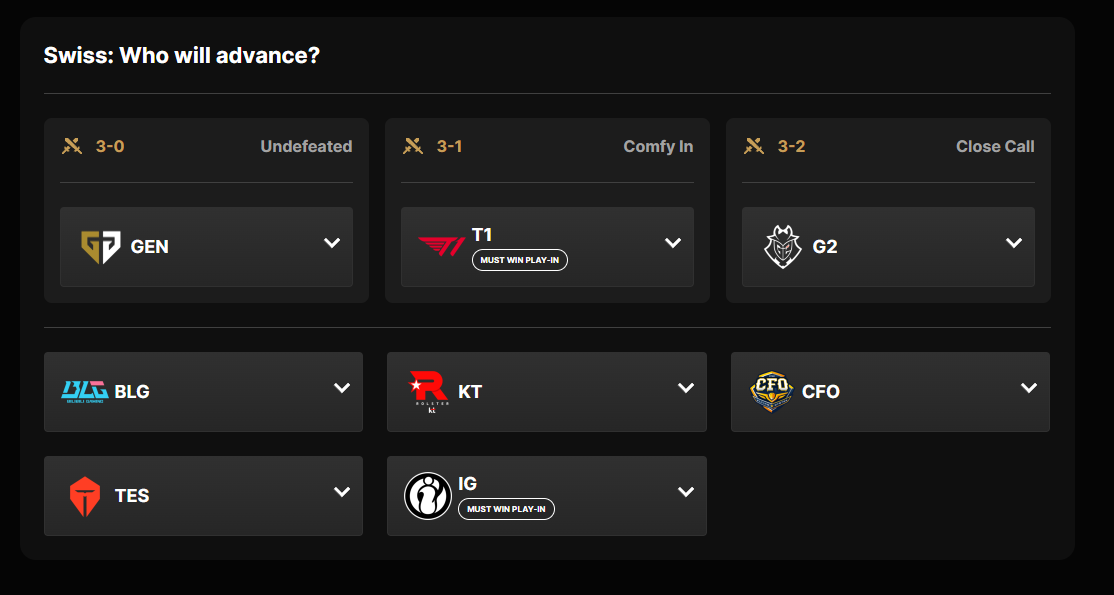1114x595 pixels.
Task: Click crossed swords icon beside 3-2
Action: click(x=754, y=146)
